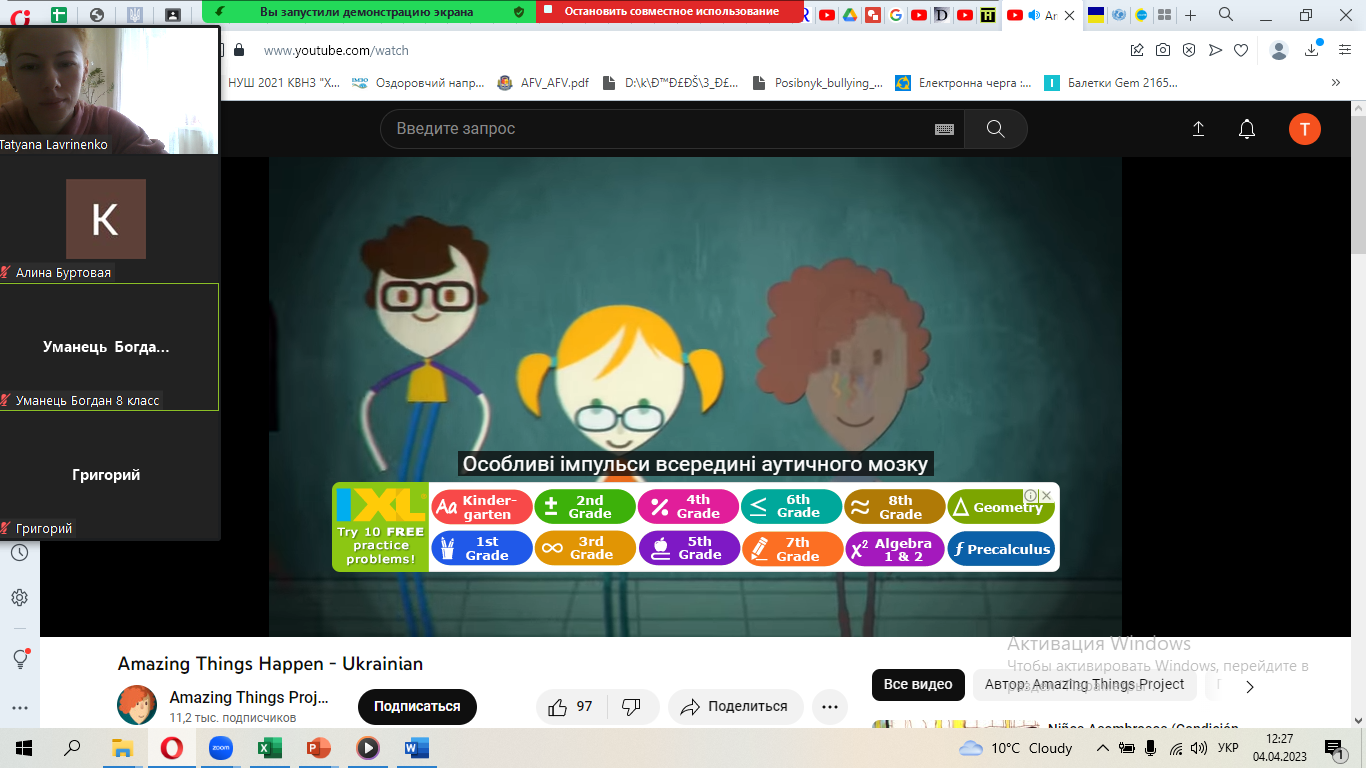Viewport: 1366px width, 768px height.
Task: Select the 'Все видео' filter chip
Action: (x=918, y=685)
